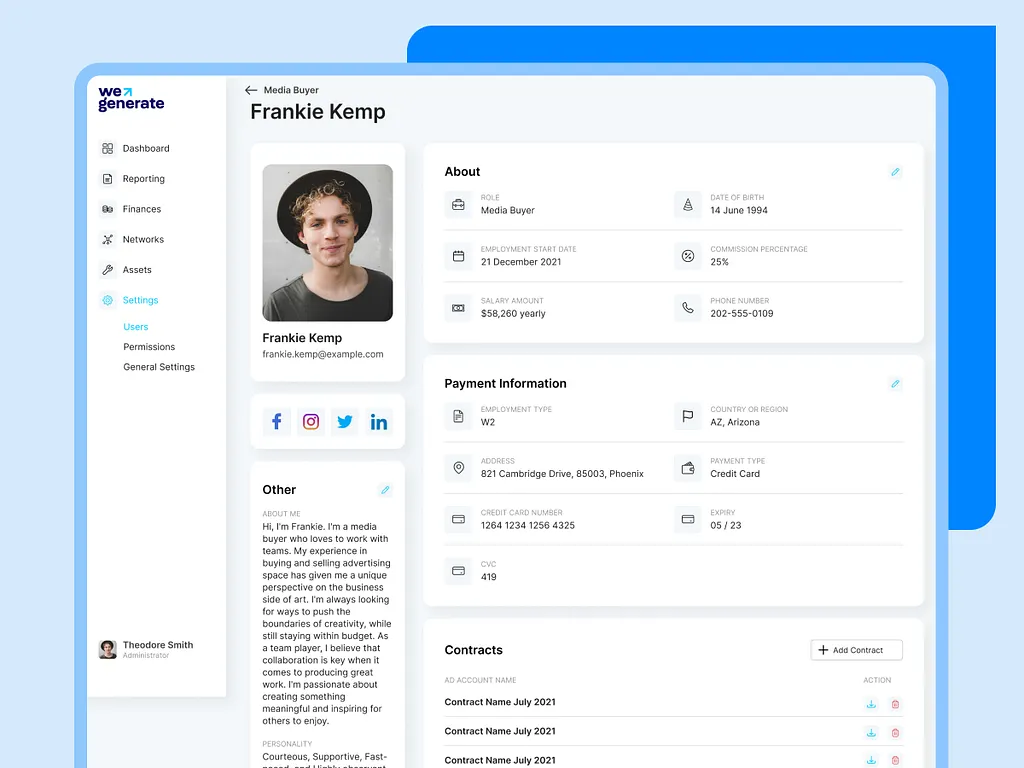This screenshot has height=768, width=1024.
Task: Click the wallet icon beside Payment Type
Action: [688, 468]
